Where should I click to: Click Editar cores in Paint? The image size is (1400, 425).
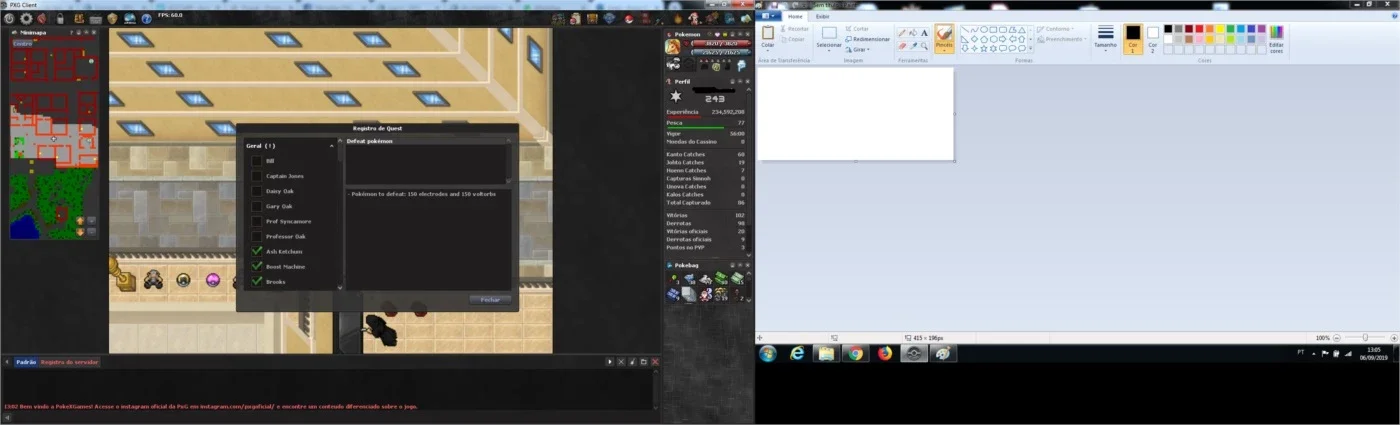(x=1276, y=38)
